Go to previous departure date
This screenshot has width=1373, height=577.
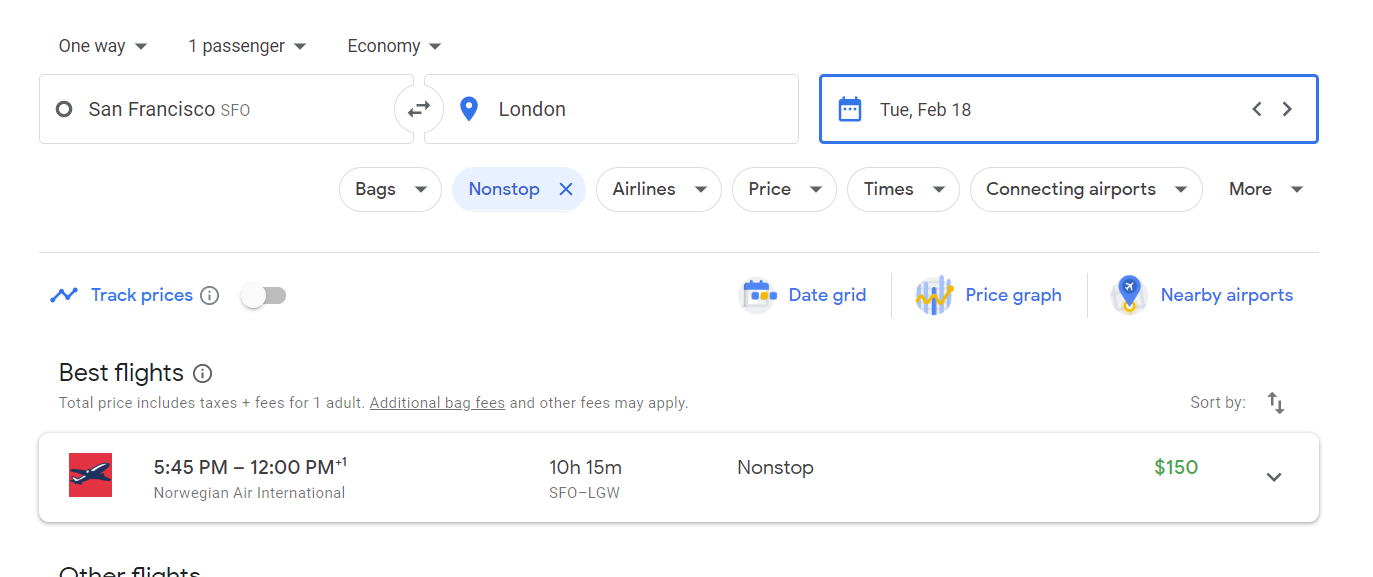coord(1257,109)
